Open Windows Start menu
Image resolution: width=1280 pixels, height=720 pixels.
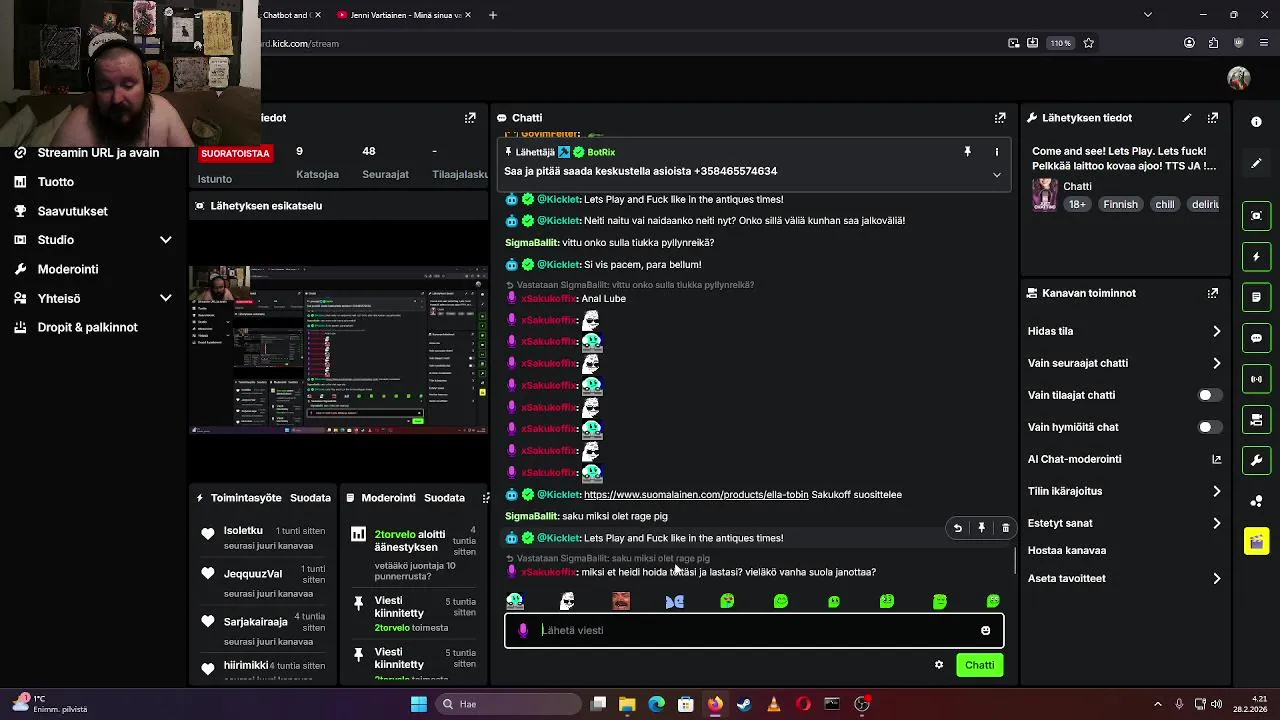click(x=419, y=704)
